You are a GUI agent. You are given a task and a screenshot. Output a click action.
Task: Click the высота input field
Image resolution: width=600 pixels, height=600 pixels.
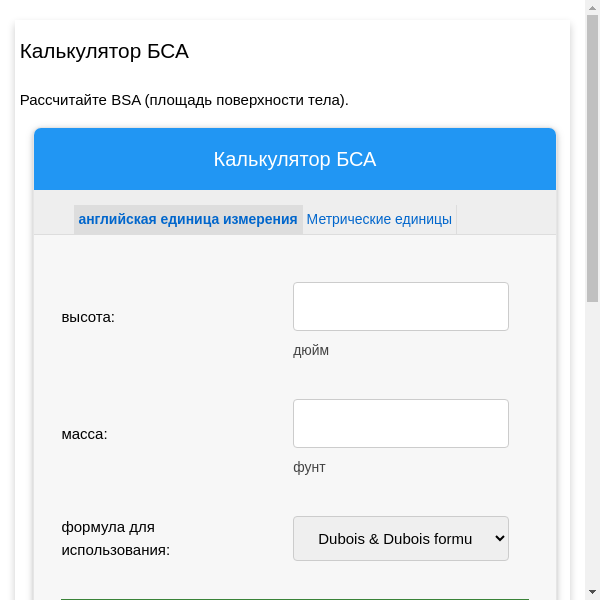400,306
